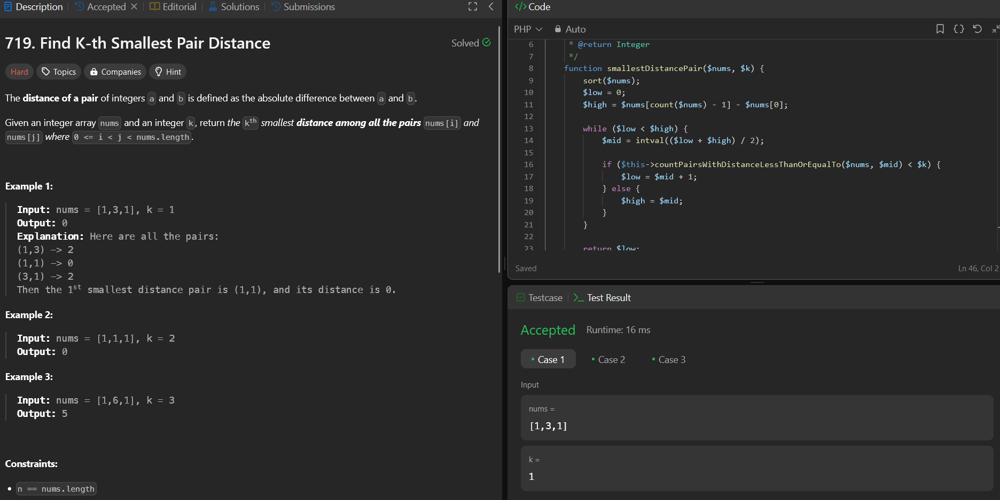
Task: Show the Companies list
Action: pyautogui.click(x=115, y=72)
